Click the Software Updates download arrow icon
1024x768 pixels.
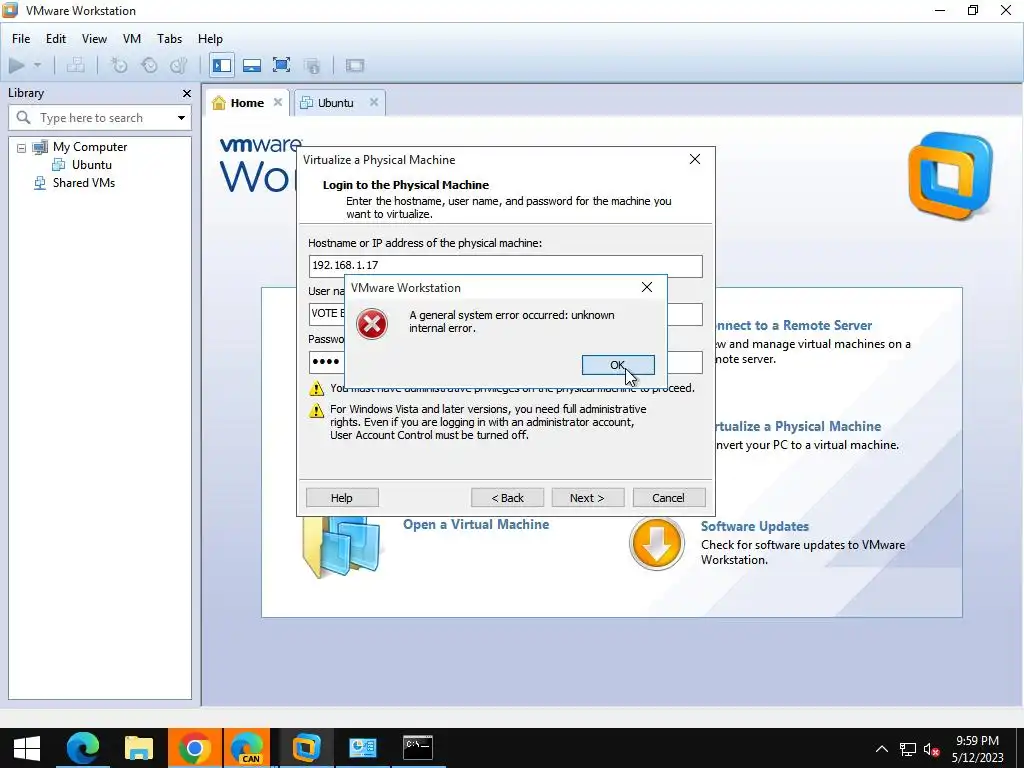[x=657, y=543]
